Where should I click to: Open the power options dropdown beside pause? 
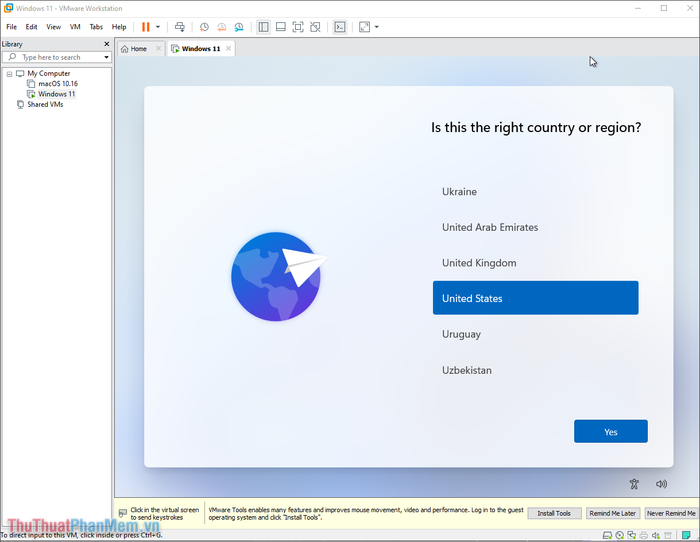(x=158, y=27)
